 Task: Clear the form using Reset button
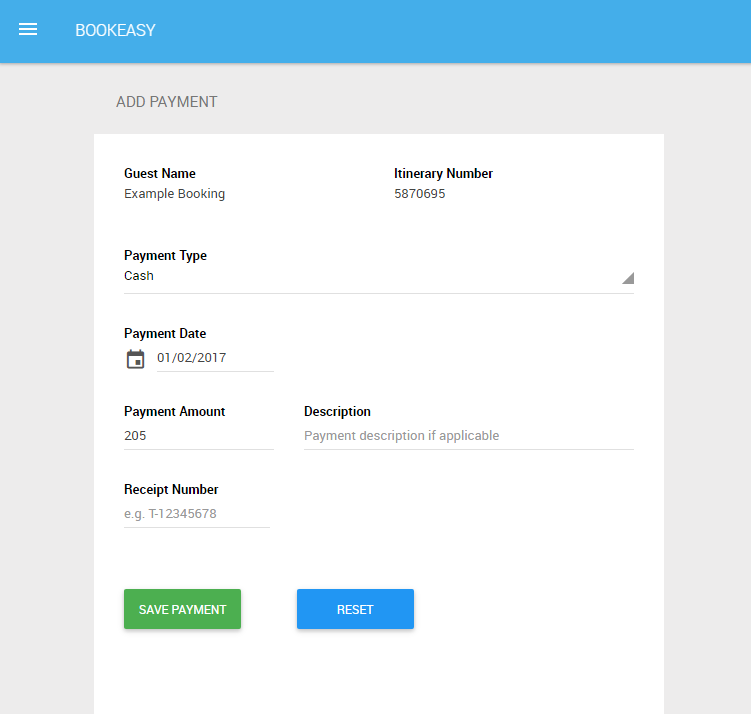[x=355, y=609]
